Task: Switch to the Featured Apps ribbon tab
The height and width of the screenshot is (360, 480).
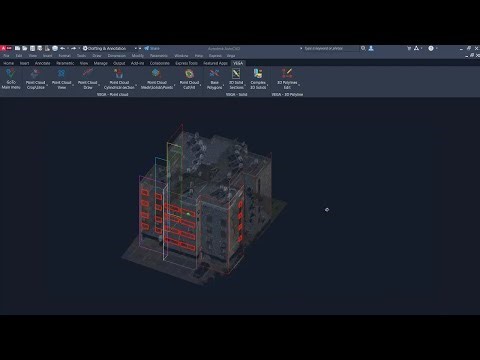Action: pyautogui.click(x=215, y=63)
